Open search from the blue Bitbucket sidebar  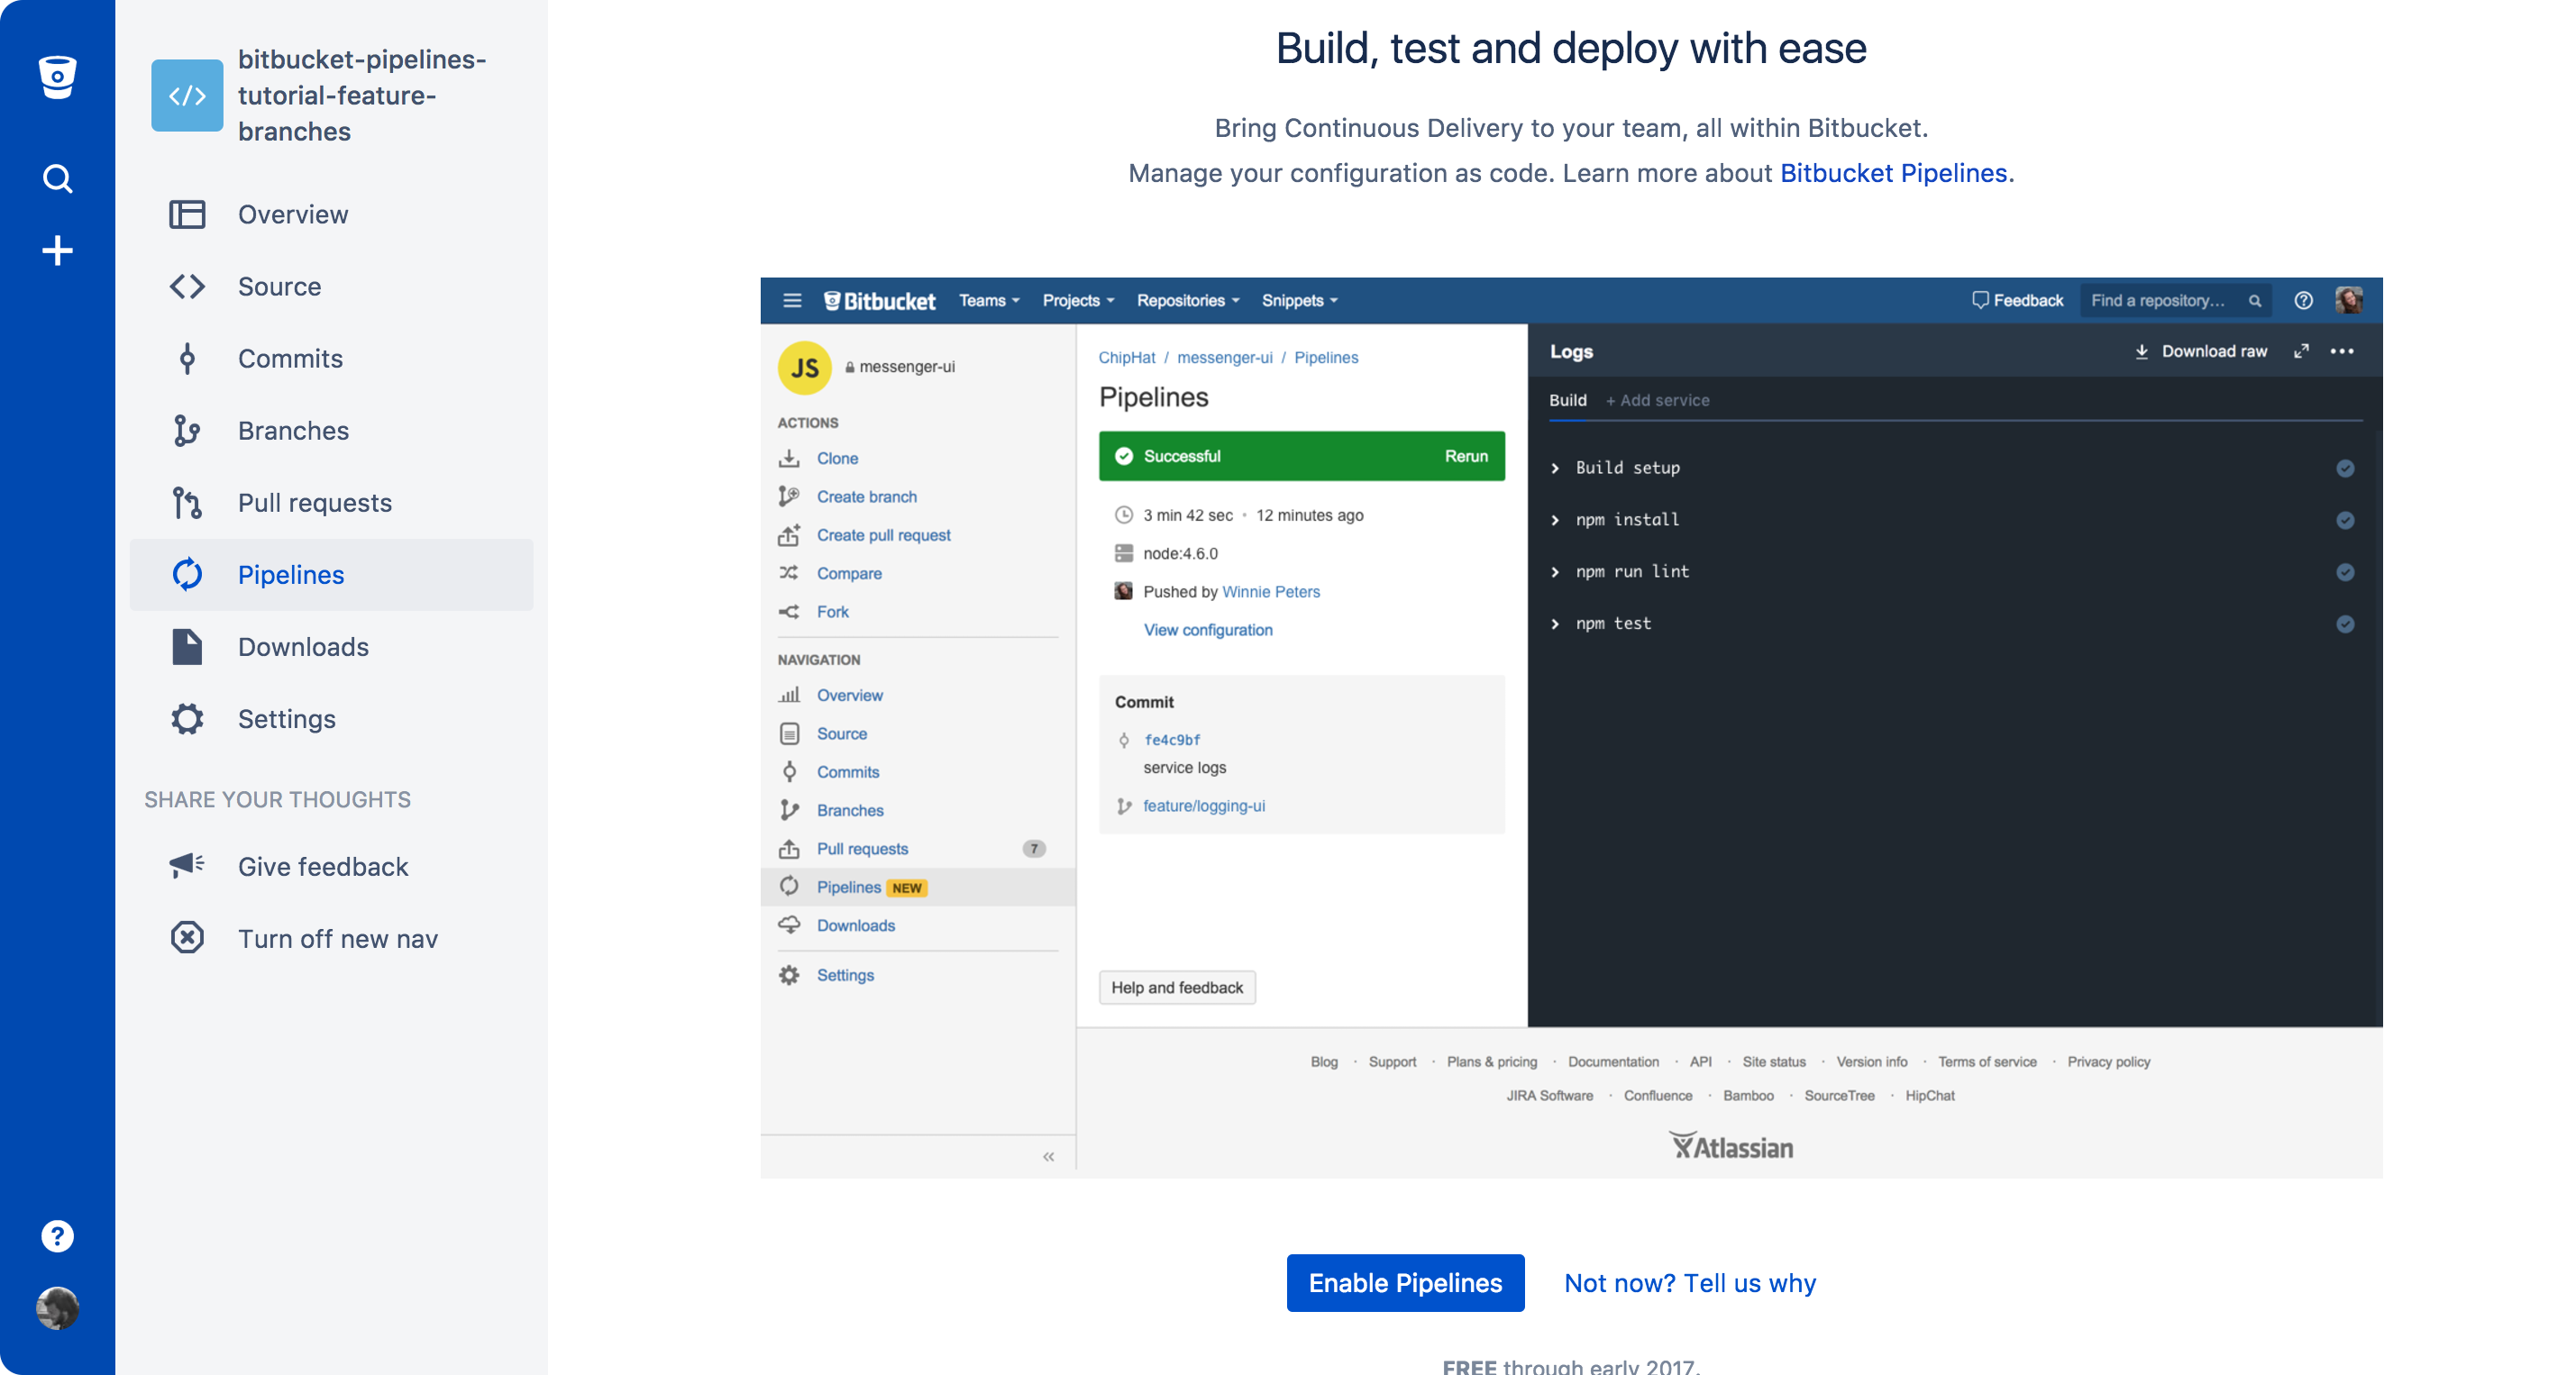click(57, 178)
